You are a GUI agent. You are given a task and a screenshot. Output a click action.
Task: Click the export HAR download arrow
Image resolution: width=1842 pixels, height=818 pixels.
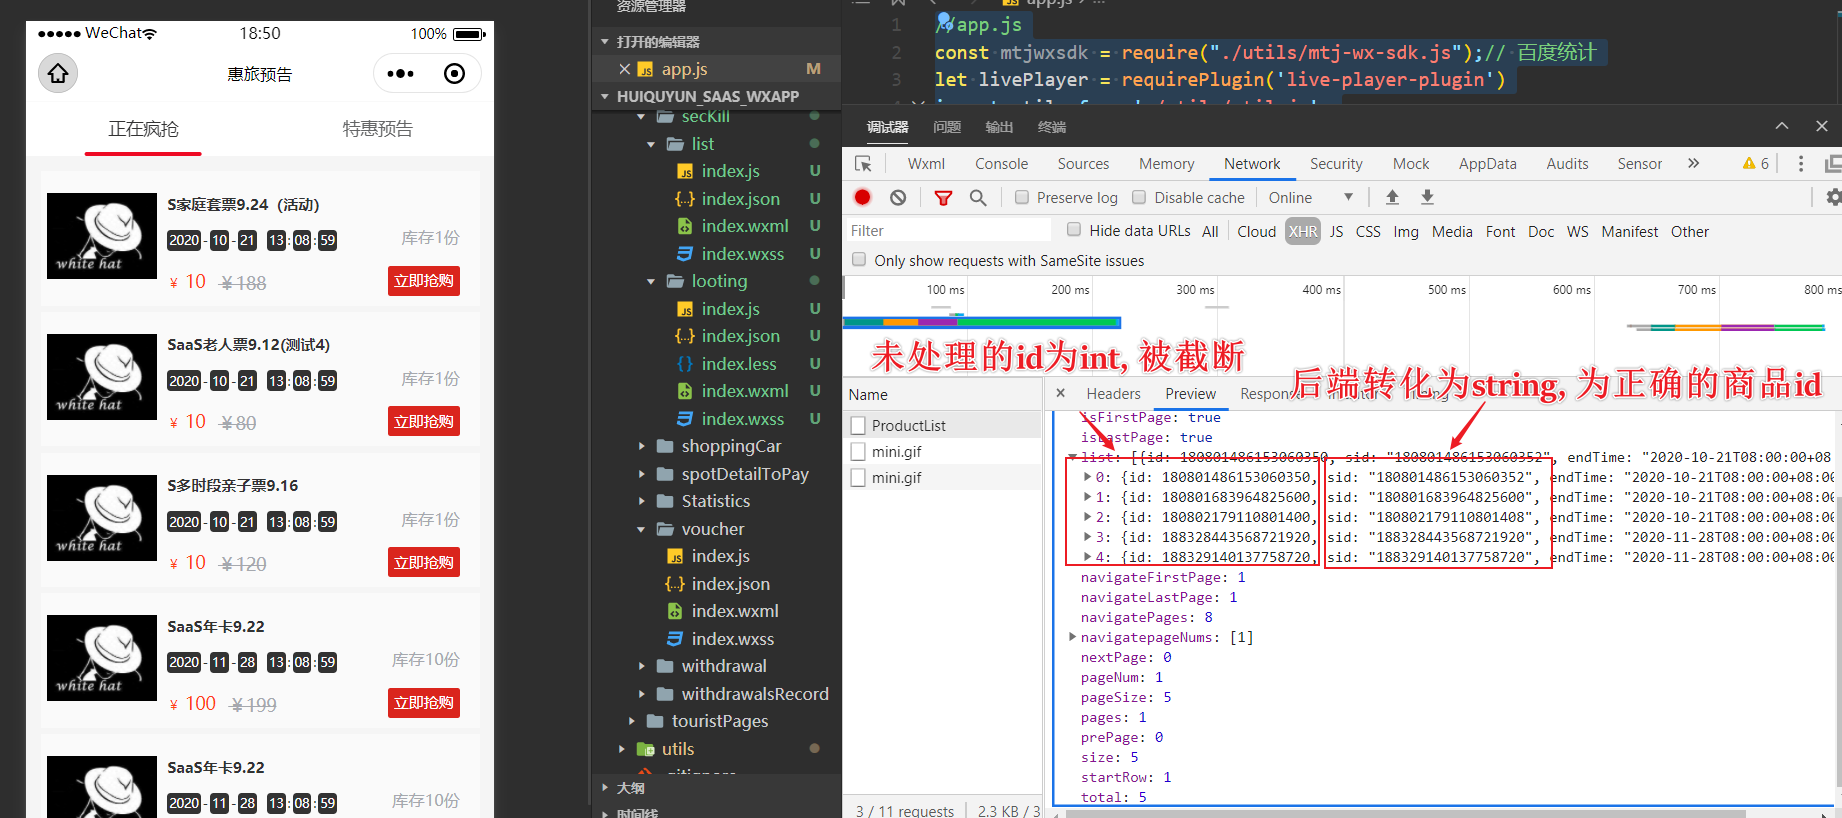pyautogui.click(x=1427, y=198)
